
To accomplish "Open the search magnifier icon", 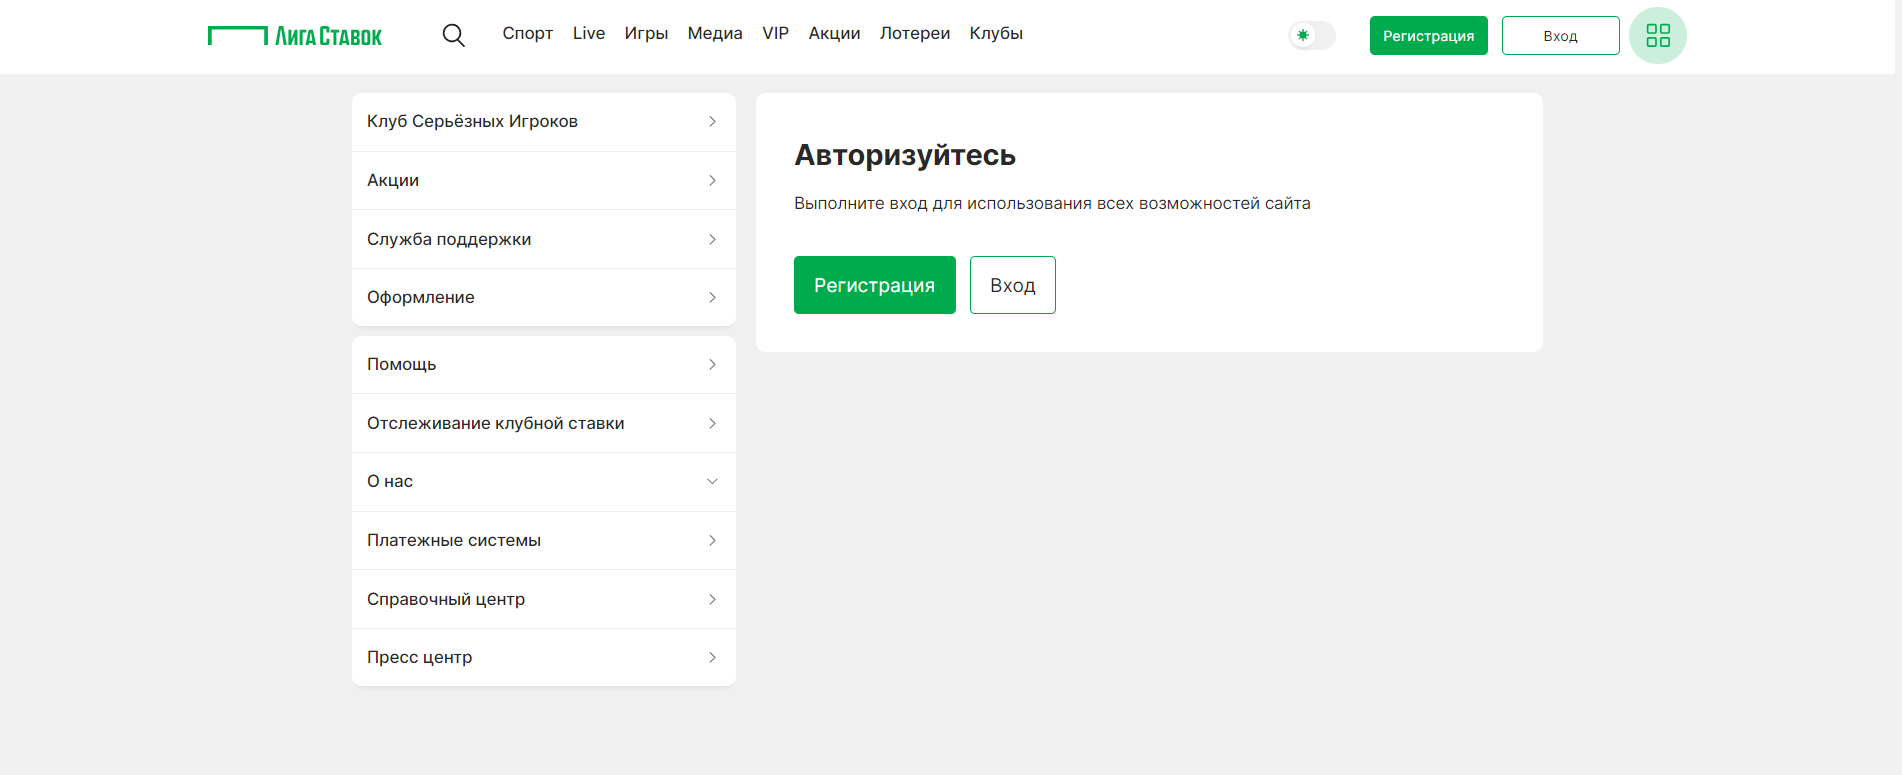I will click(x=453, y=36).
